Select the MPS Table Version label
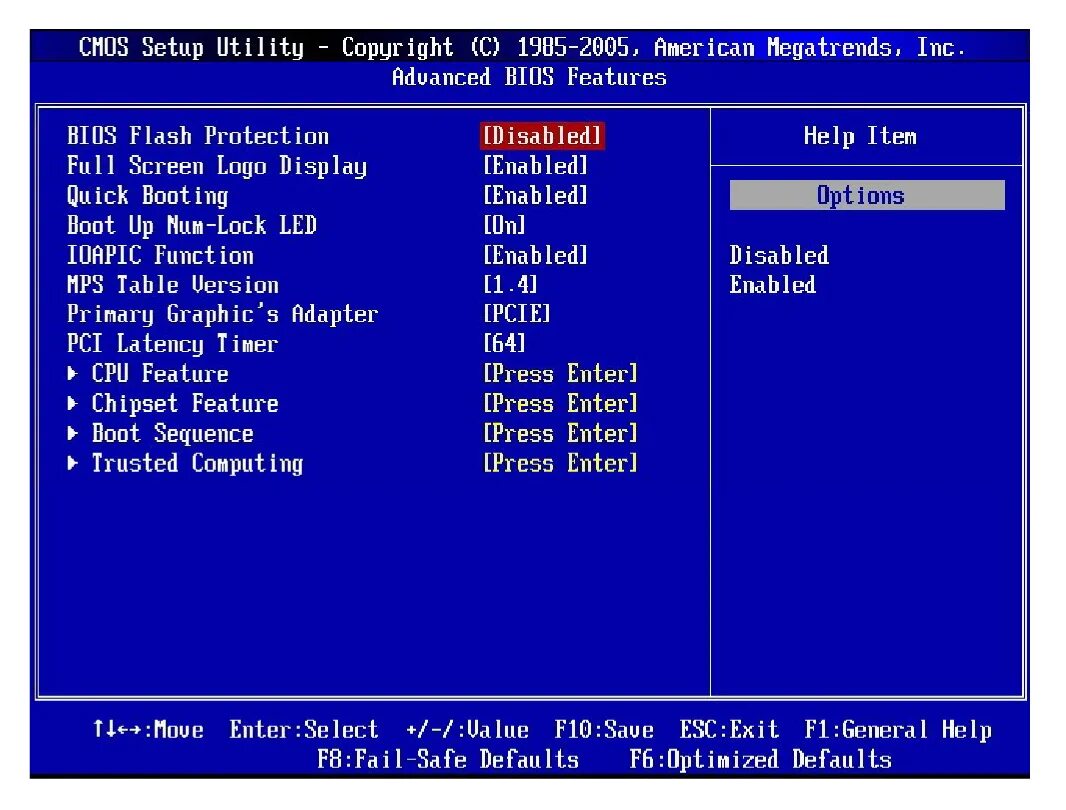Image resolution: width=1066 pixels, height=810 pixels. pos(173,286)
